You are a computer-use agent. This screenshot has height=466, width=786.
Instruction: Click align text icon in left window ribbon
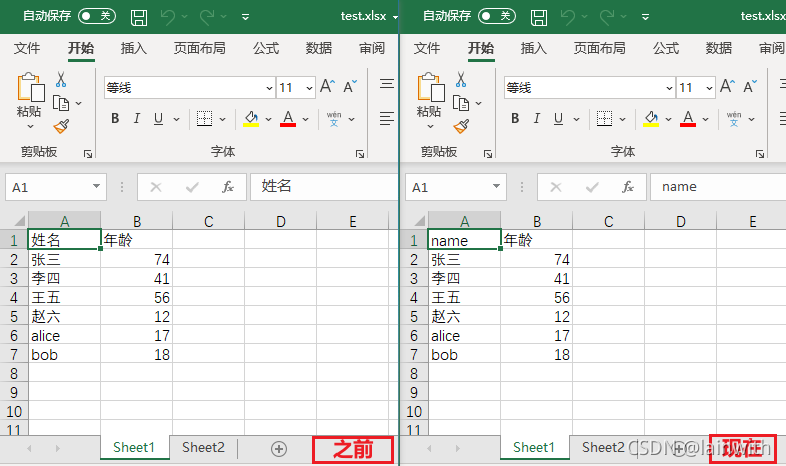[x=386, y=119]
